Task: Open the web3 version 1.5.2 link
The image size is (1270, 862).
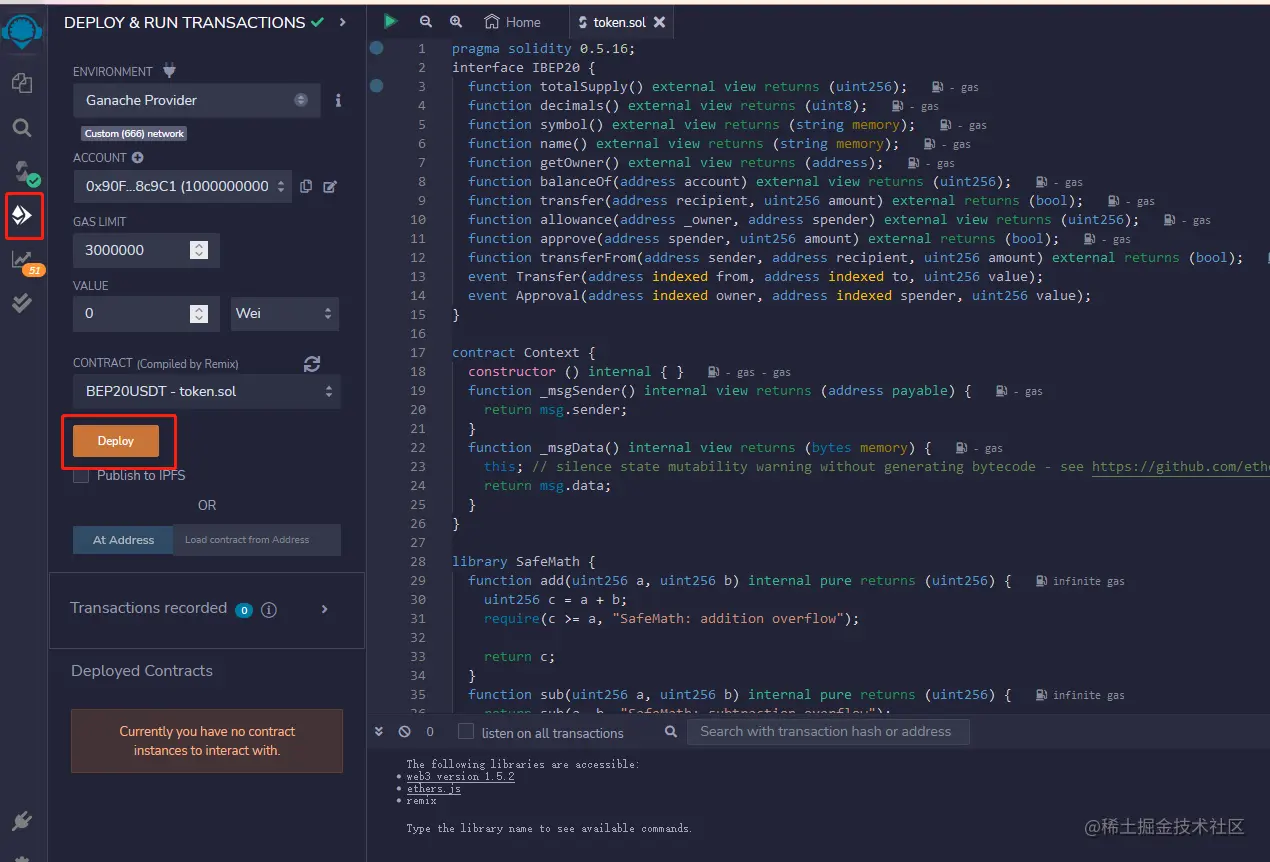Action: [460, 777]
